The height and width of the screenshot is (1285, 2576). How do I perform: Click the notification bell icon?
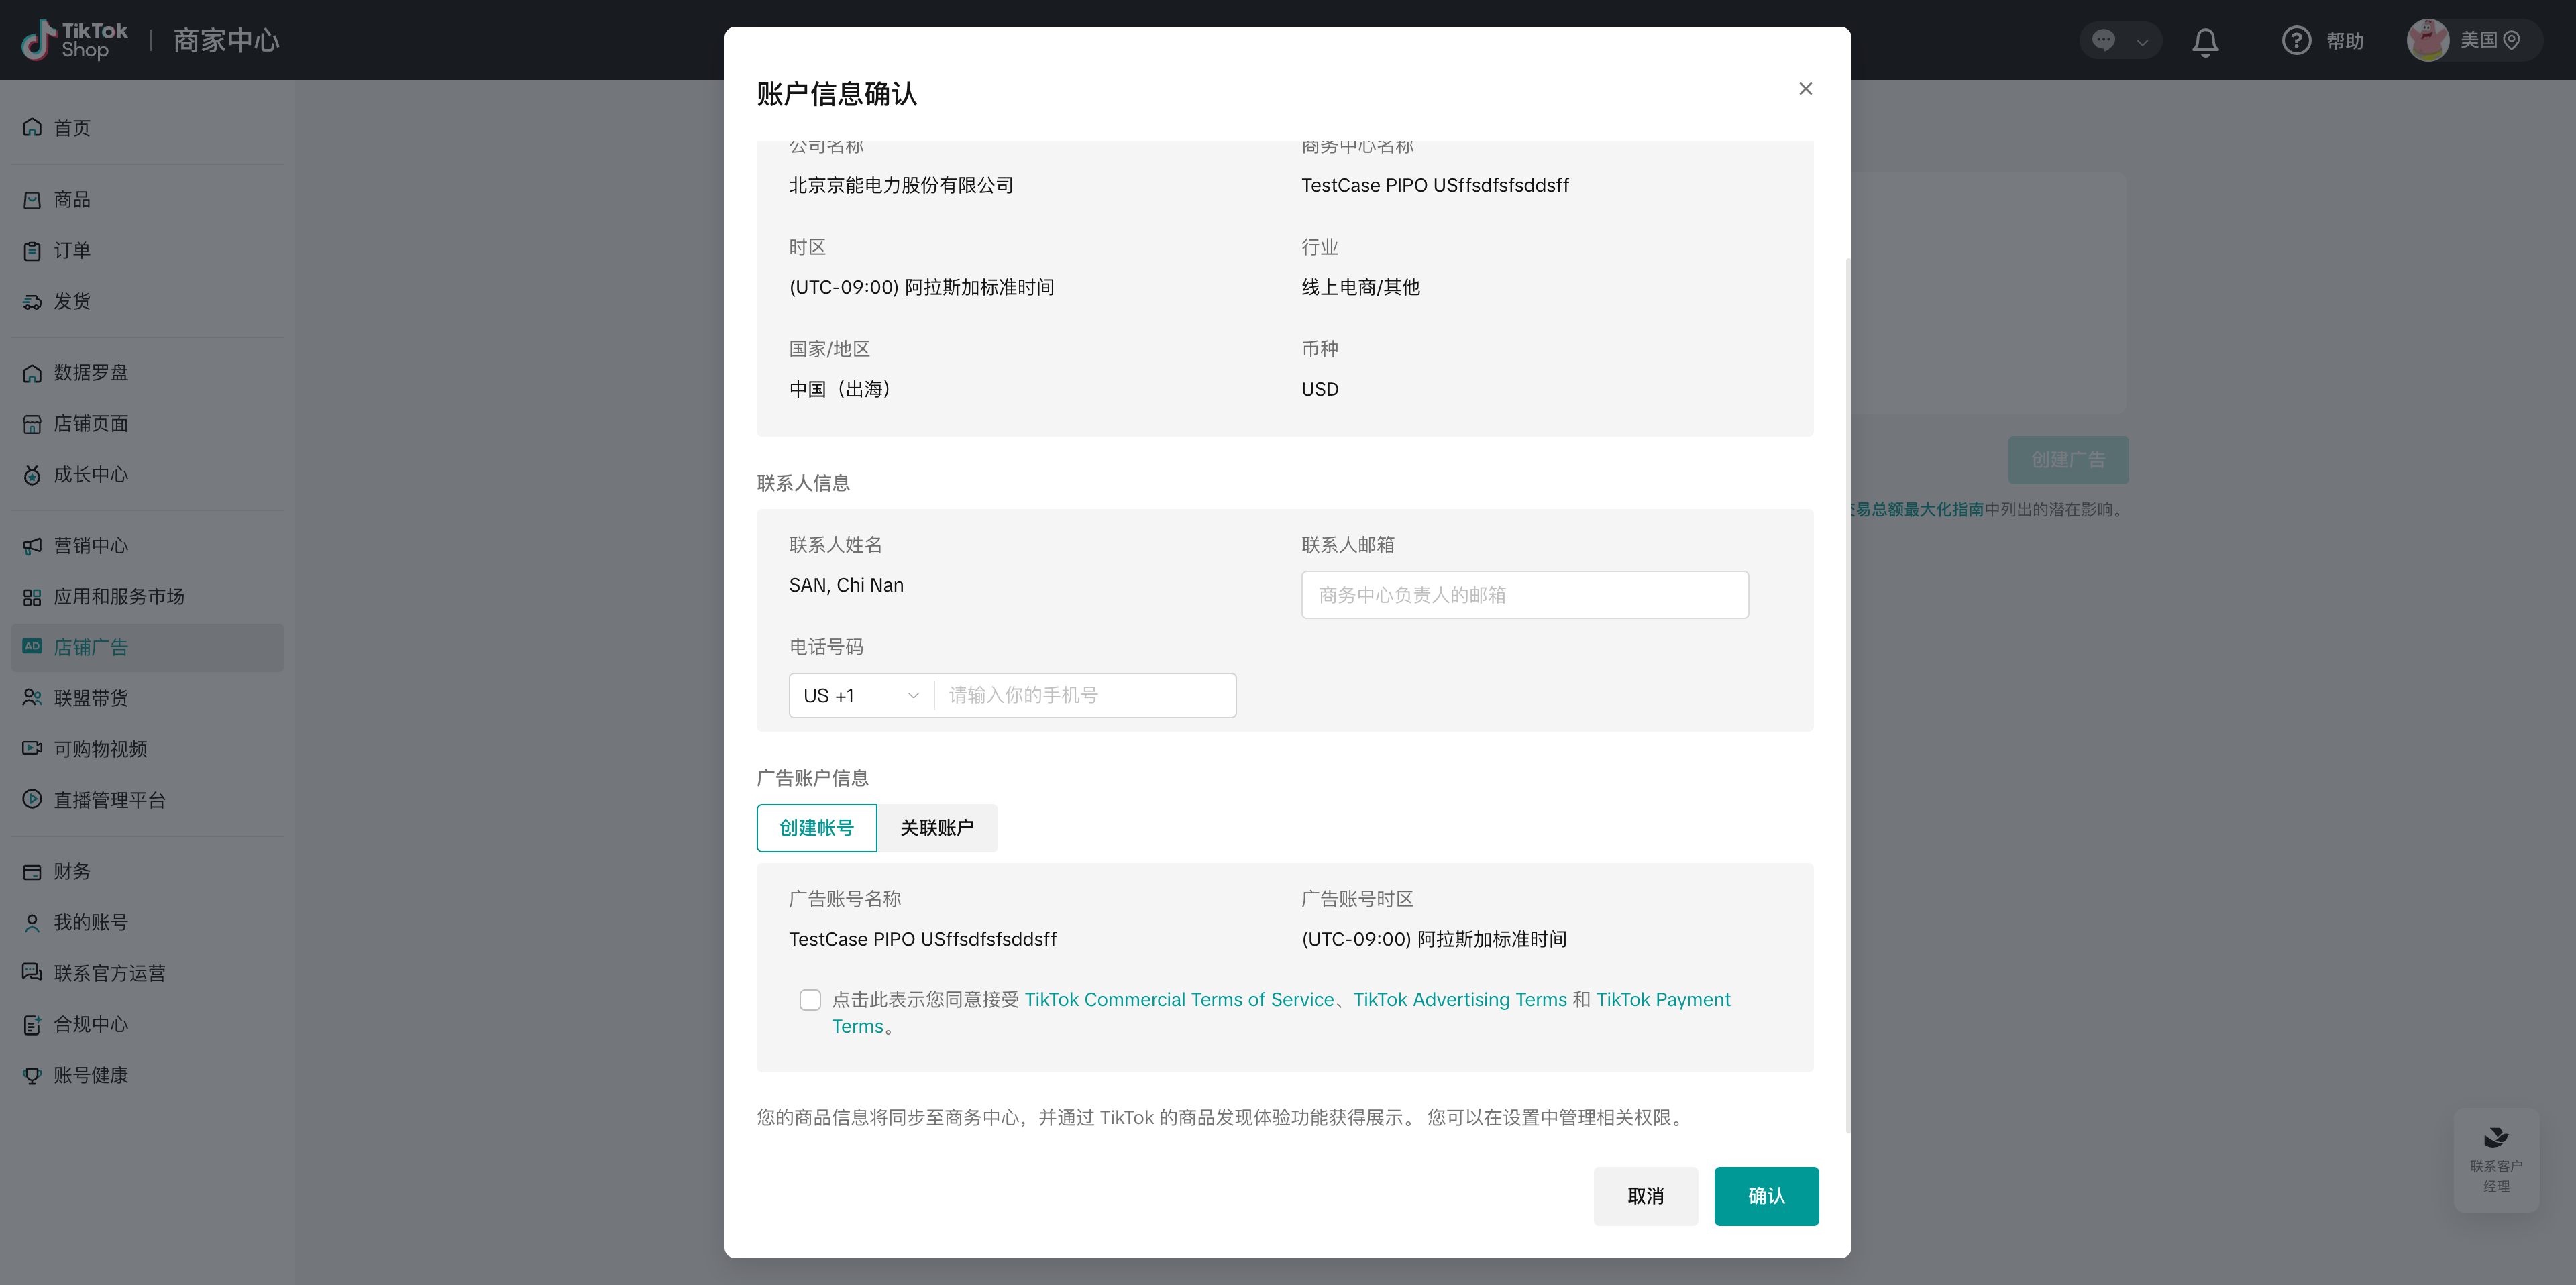[x=2205, y=41]
